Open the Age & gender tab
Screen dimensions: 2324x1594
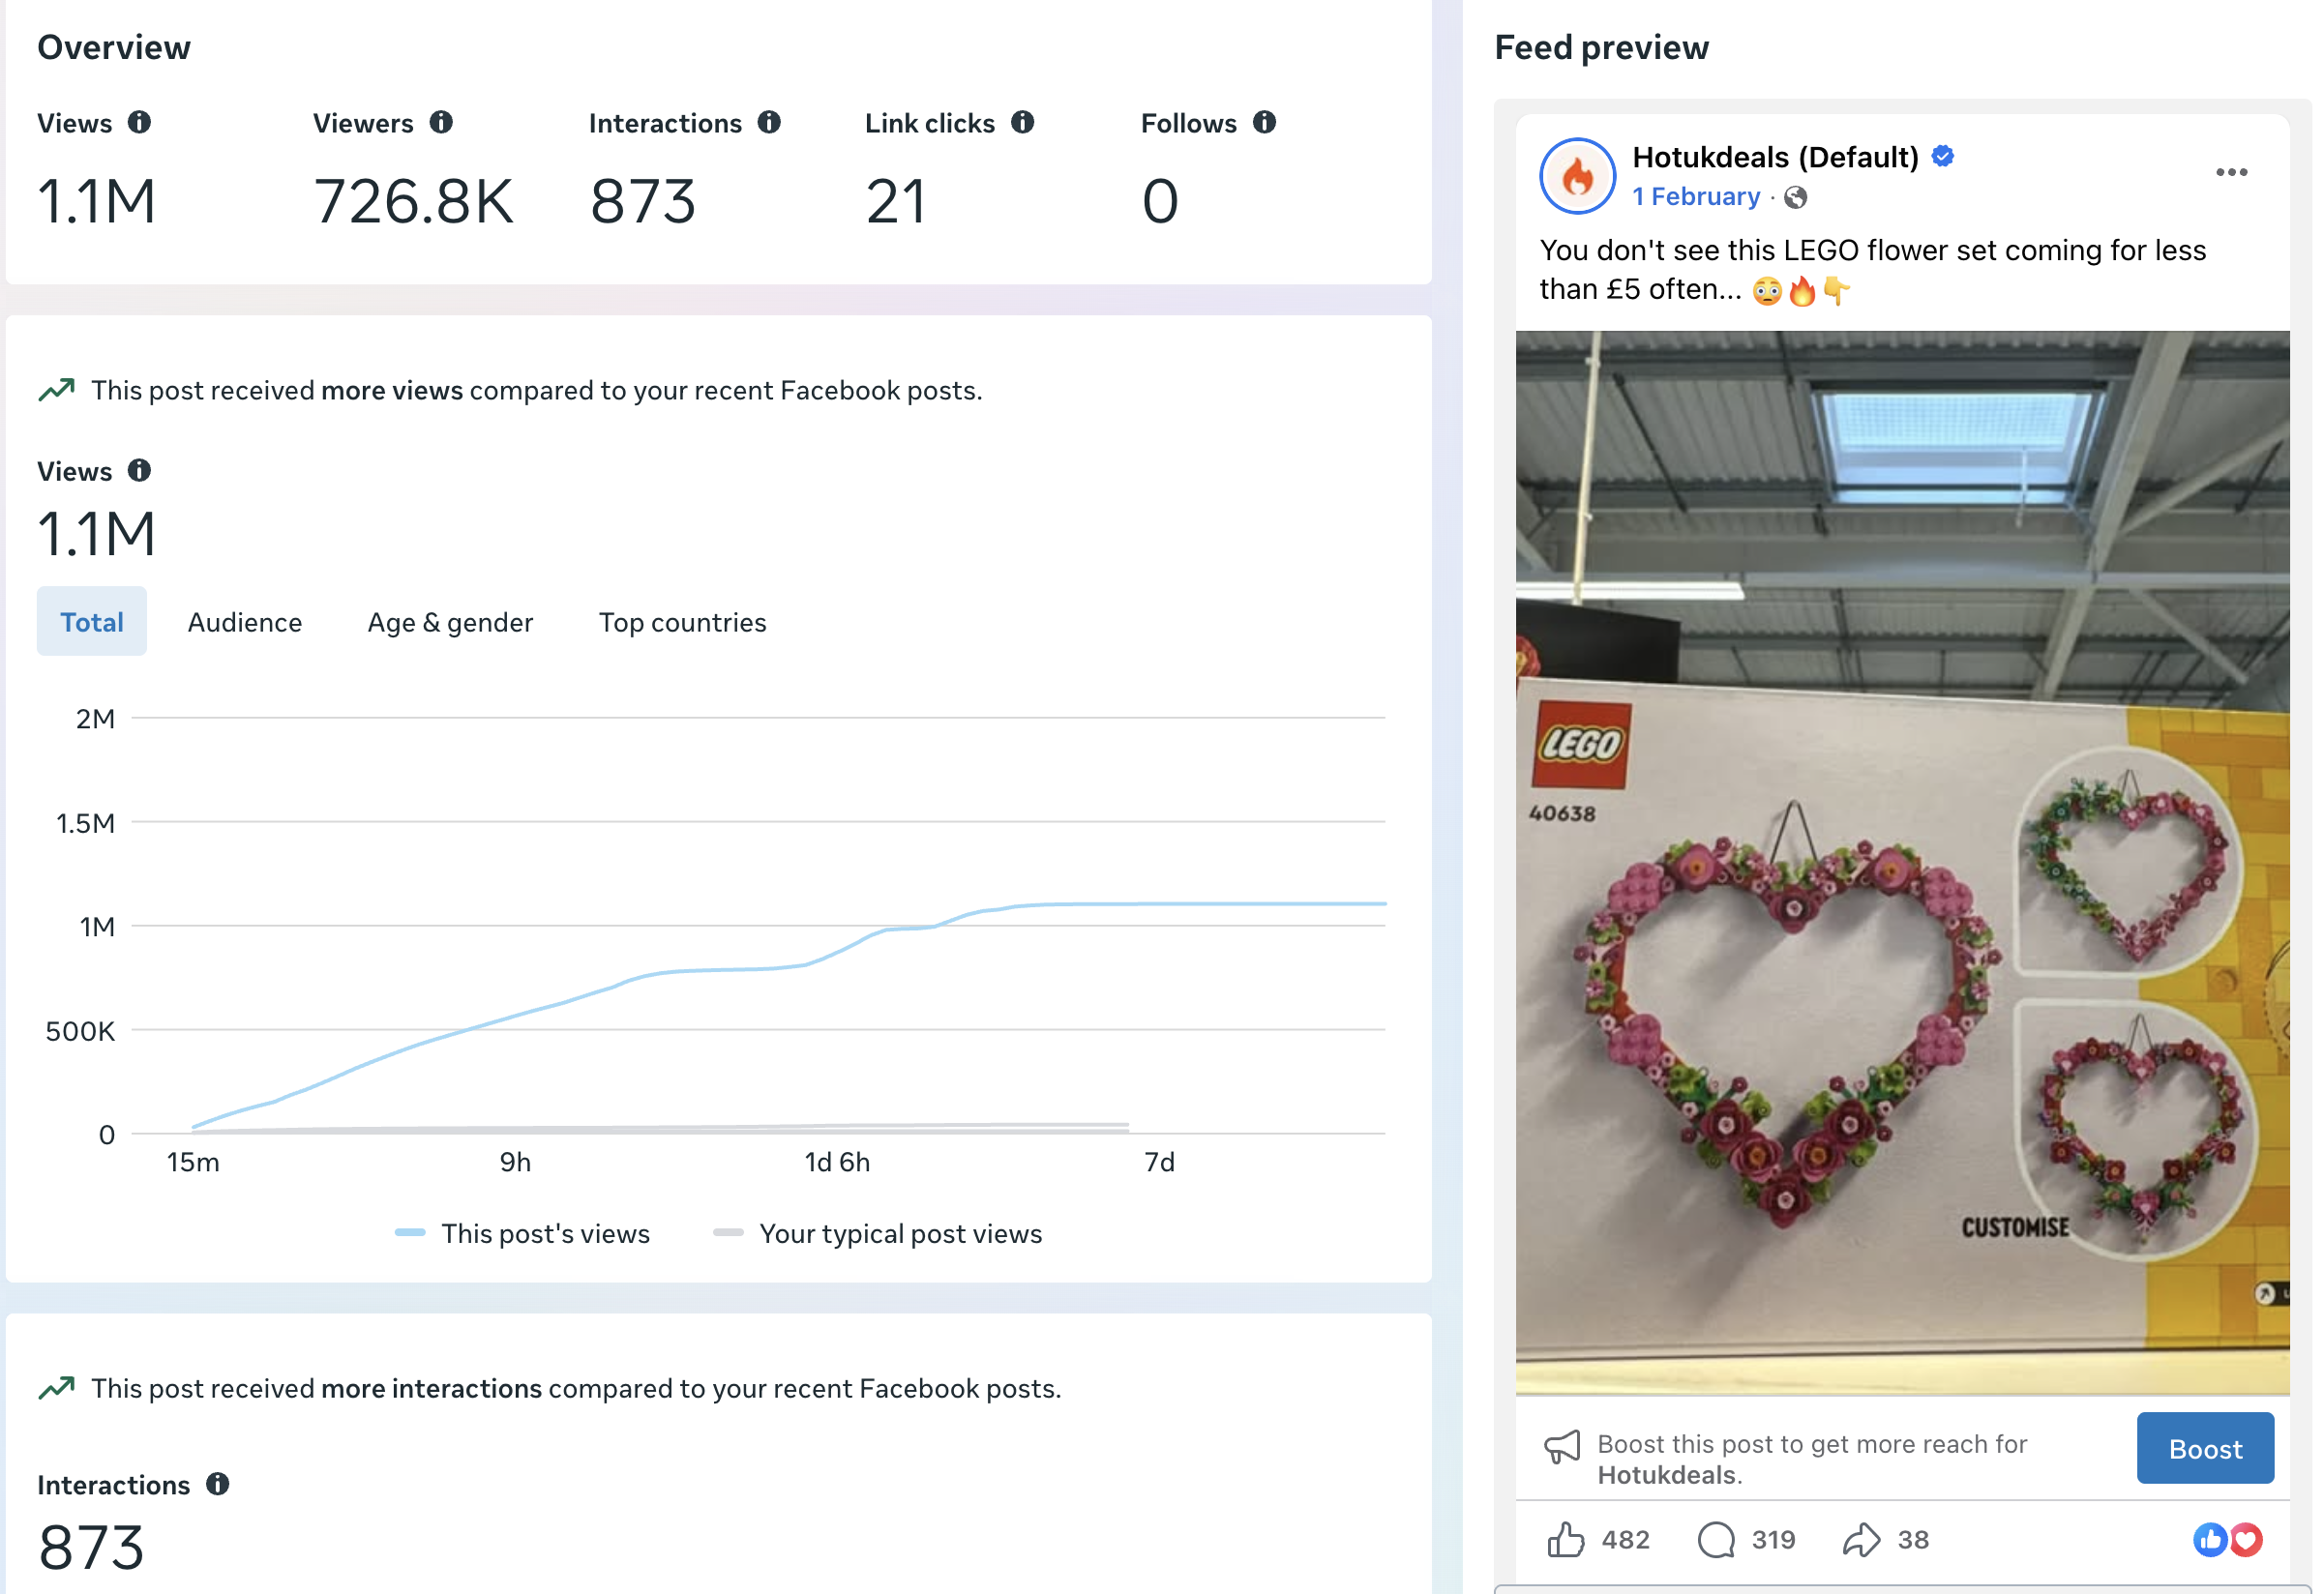[450, 622]
